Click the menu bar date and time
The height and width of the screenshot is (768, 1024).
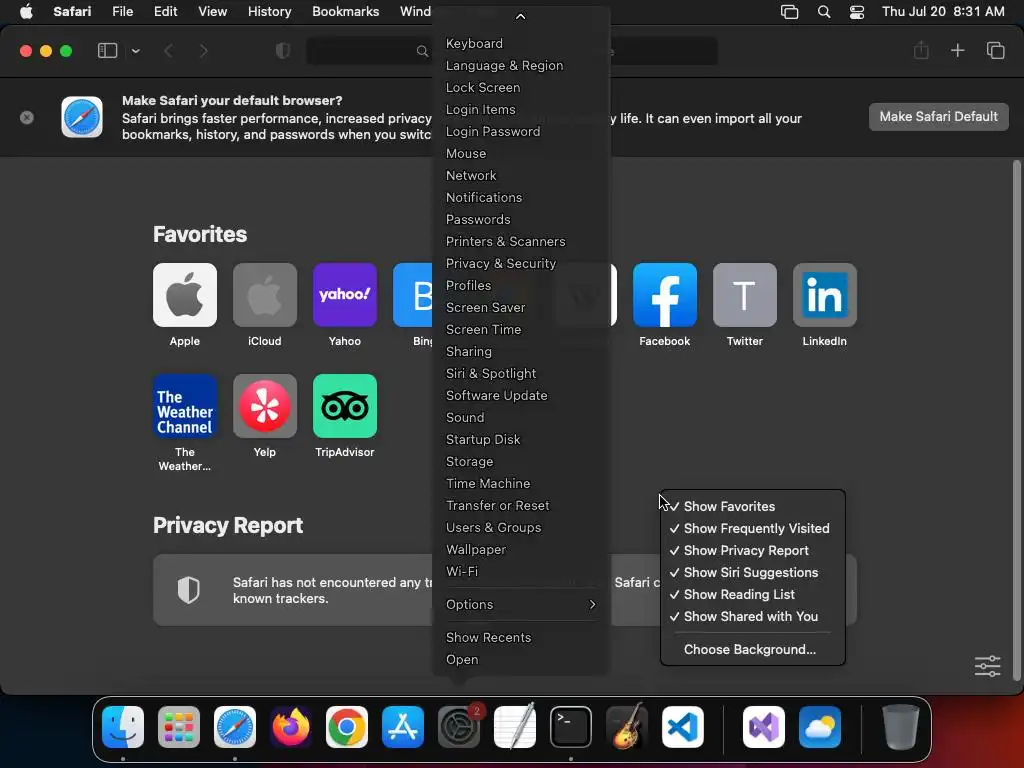pos(943,11)
